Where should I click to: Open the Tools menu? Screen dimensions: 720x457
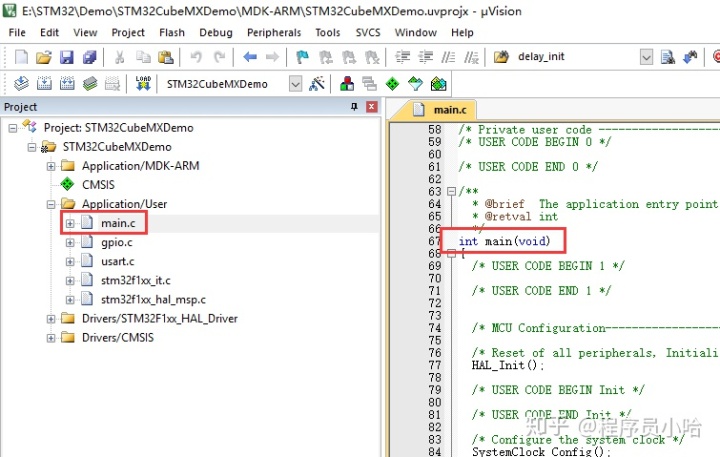327,33
